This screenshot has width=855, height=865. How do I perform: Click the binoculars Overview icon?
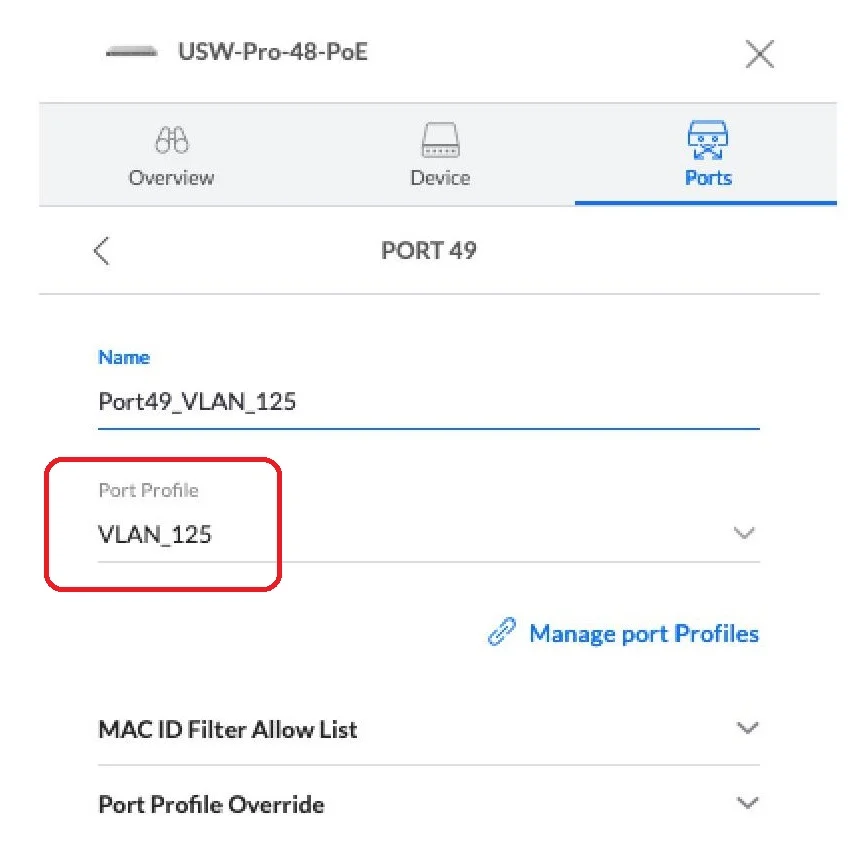pos(171,140)
